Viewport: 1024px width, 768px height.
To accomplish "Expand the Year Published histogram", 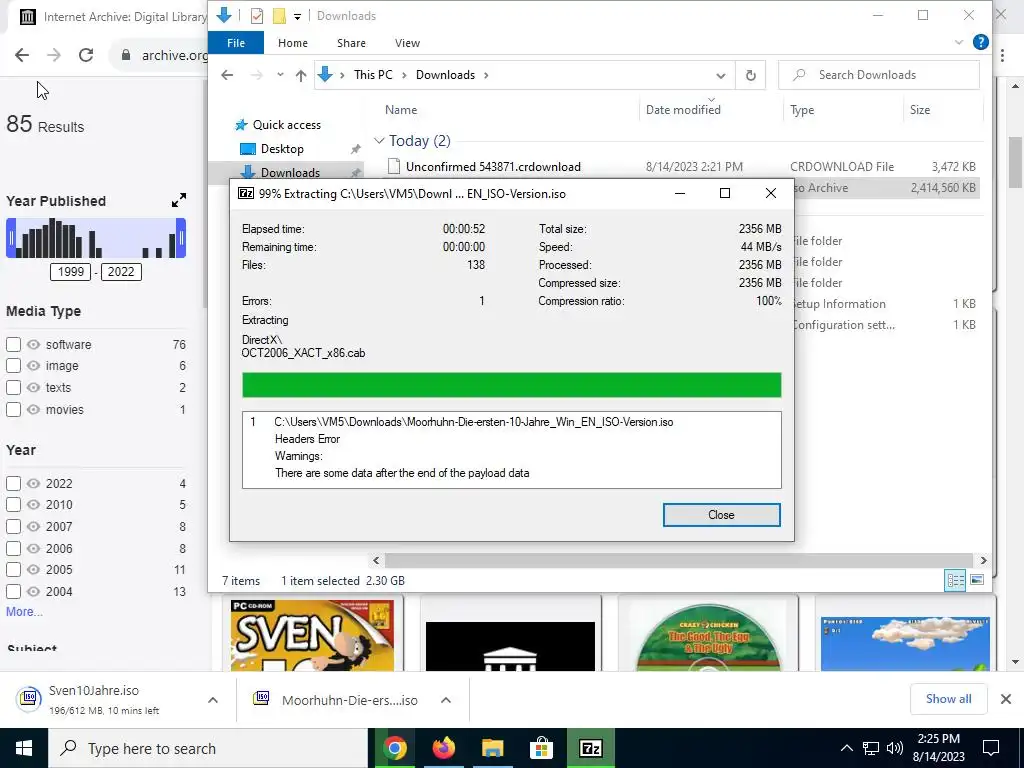I will point(179,200).
